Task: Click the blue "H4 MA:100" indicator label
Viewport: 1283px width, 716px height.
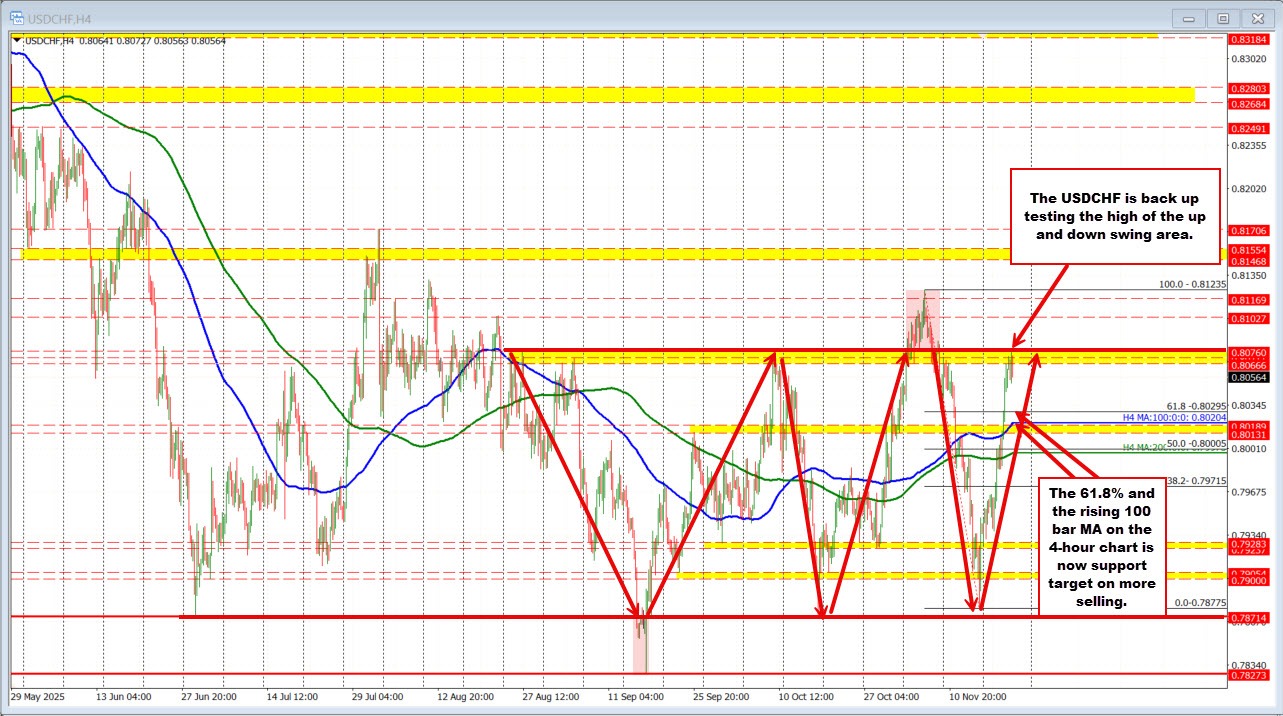Action: [1175, 417]
